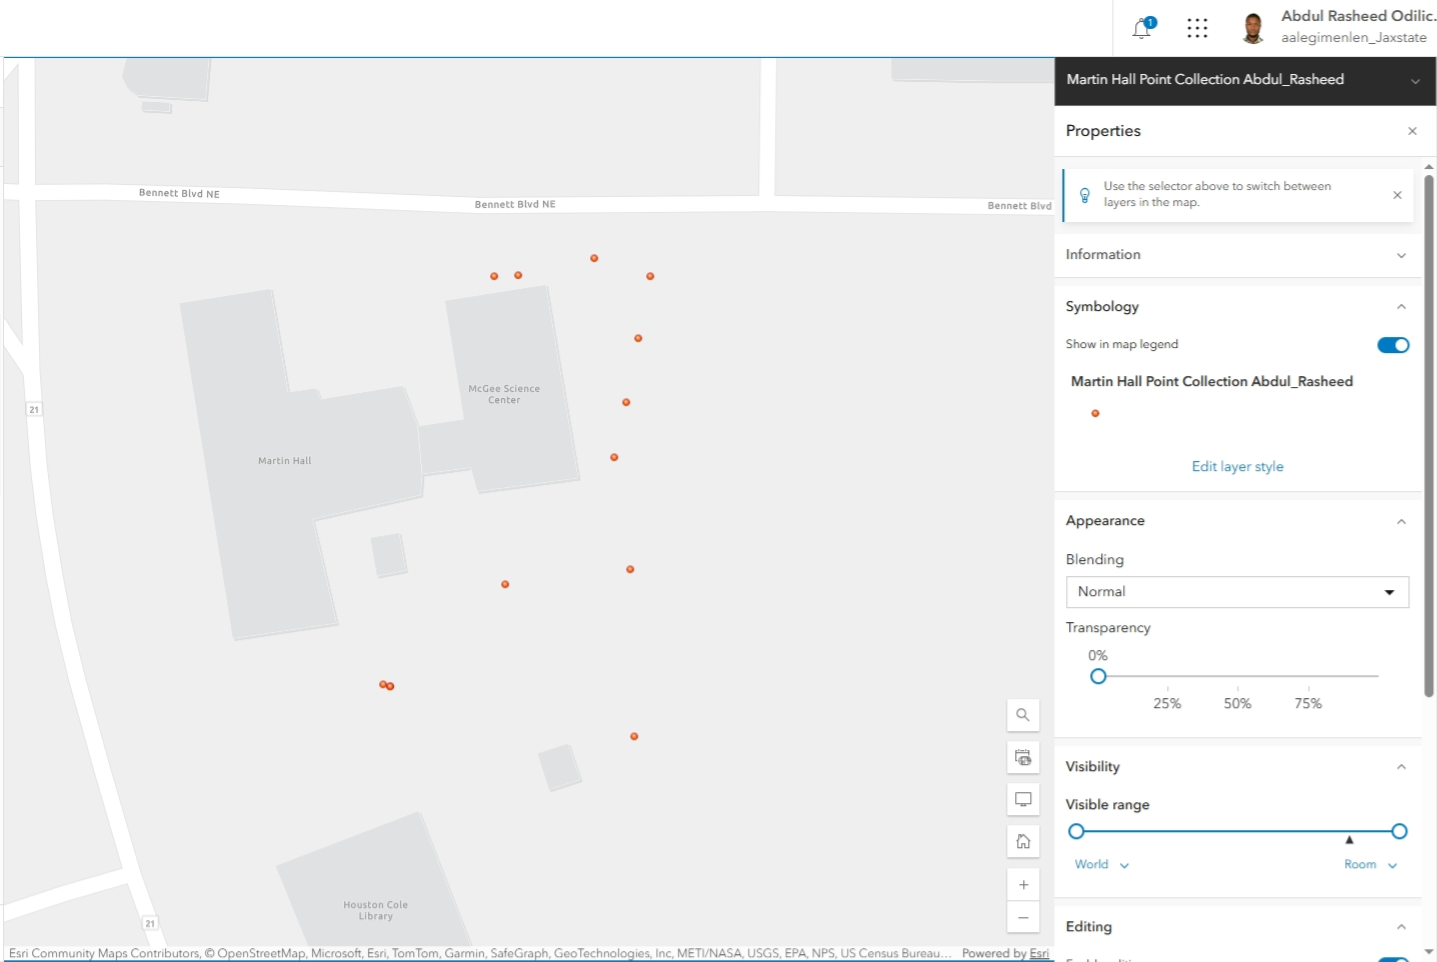
Task: Open the layer selector dropdown
Action: point(1415,81)
